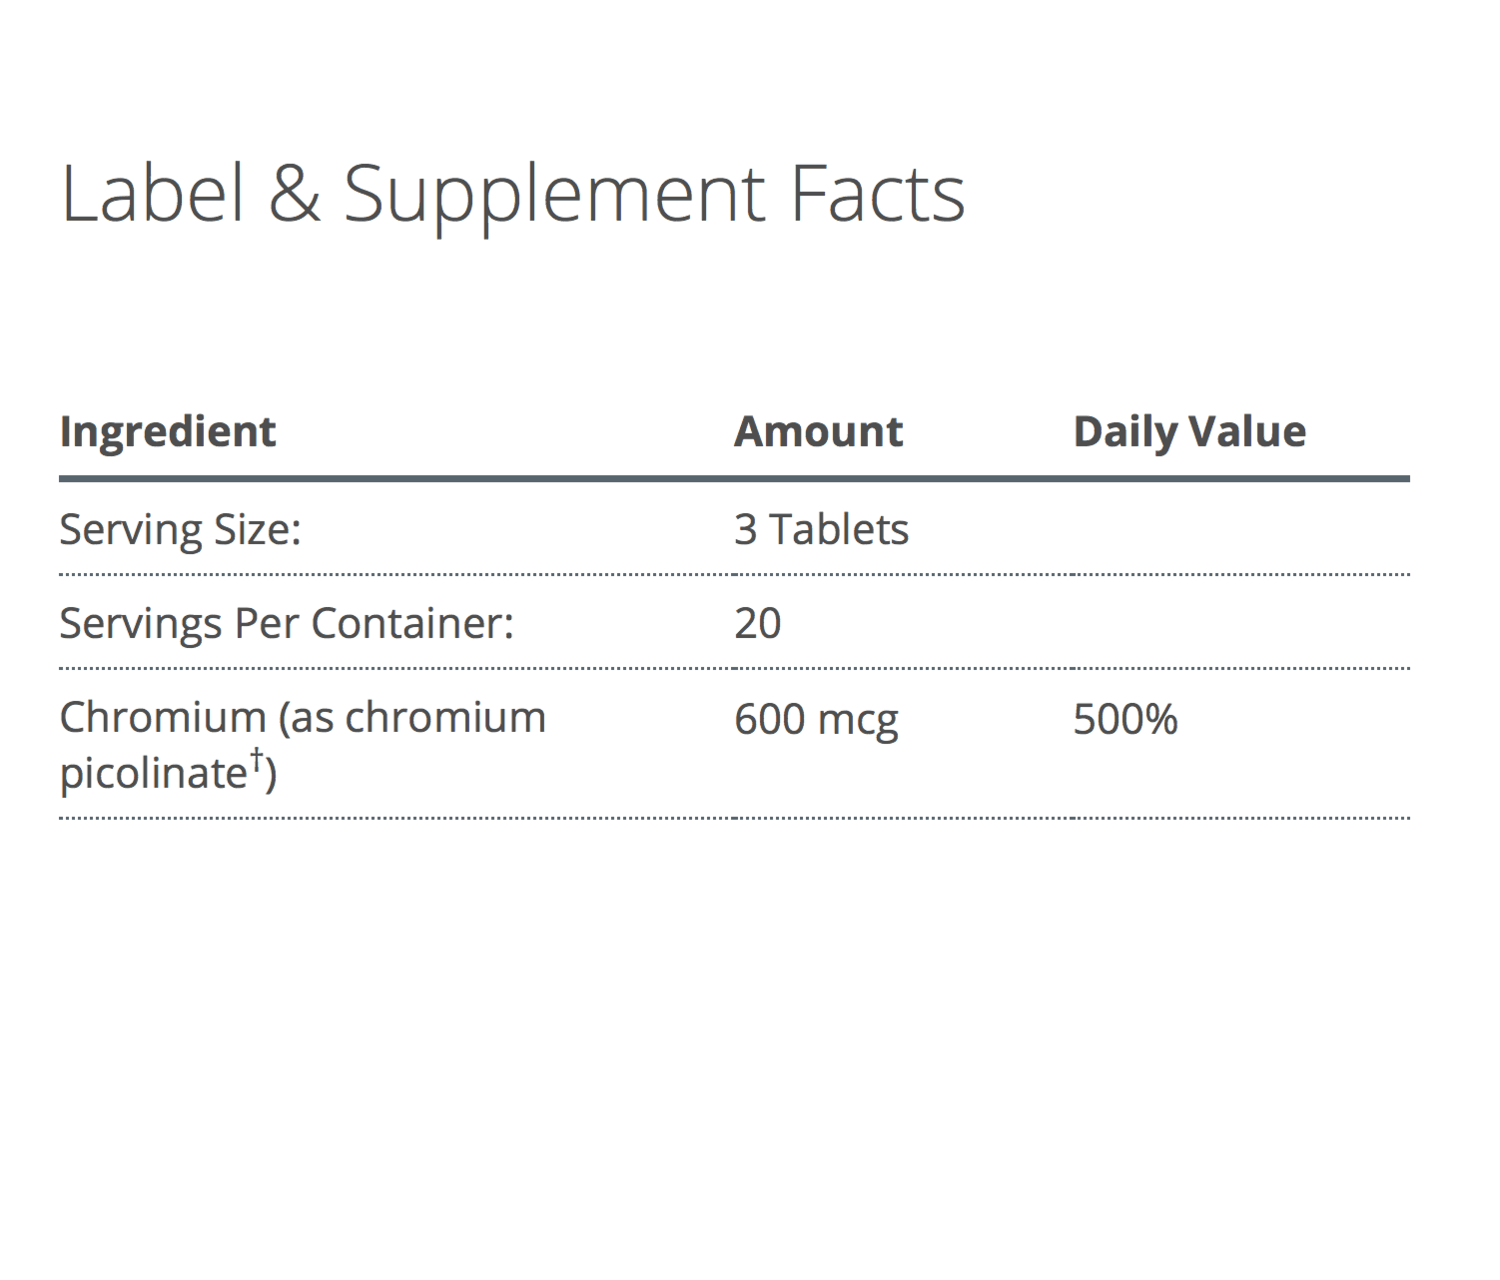Click the dagger footnote symbol after picolinate

(x=257, y=759)
